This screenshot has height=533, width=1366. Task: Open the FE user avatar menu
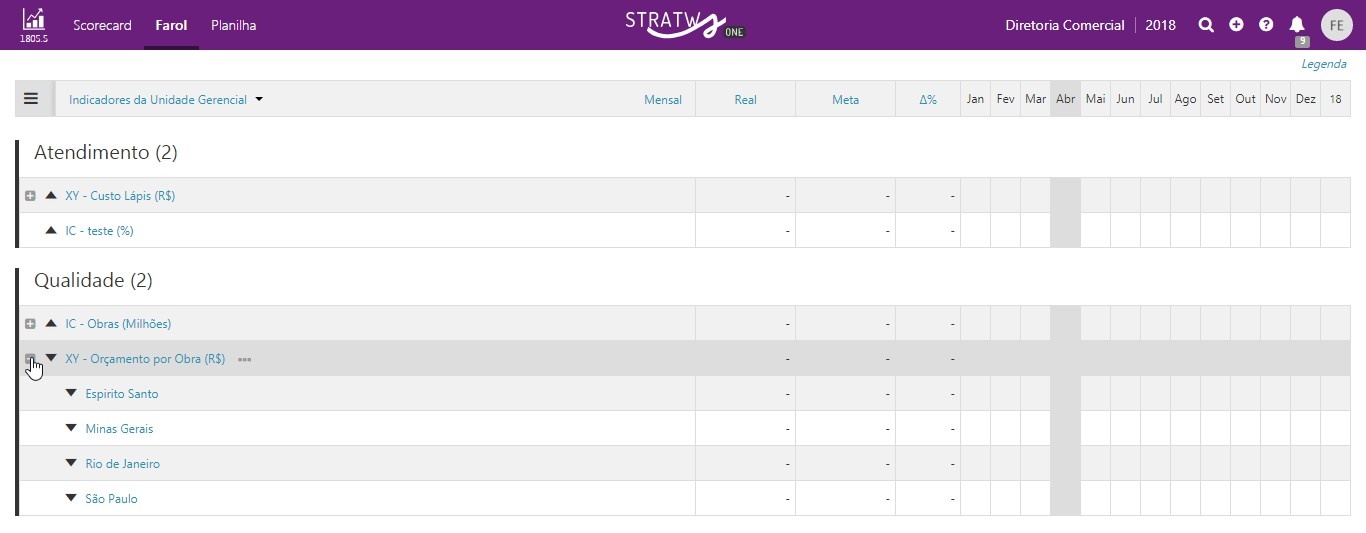coord(1337,25)
